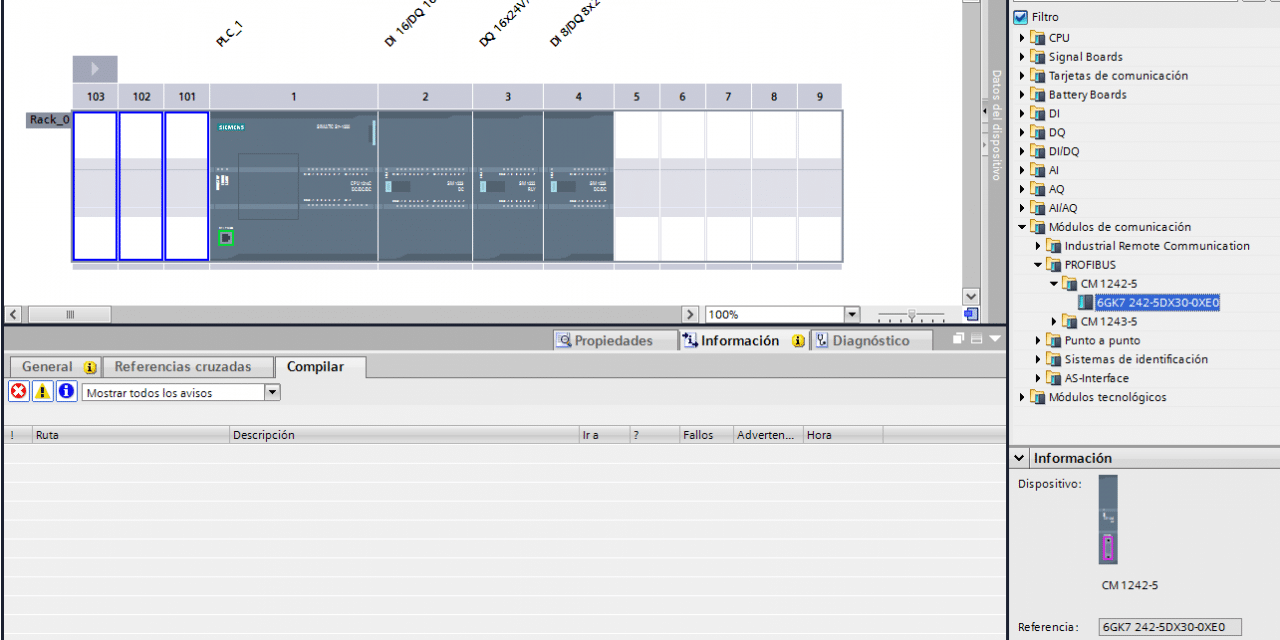Viewport: 1280px width, 640px height.
Task: Expand the CM 1243-5 tree node
Action: click(1055, 321)
